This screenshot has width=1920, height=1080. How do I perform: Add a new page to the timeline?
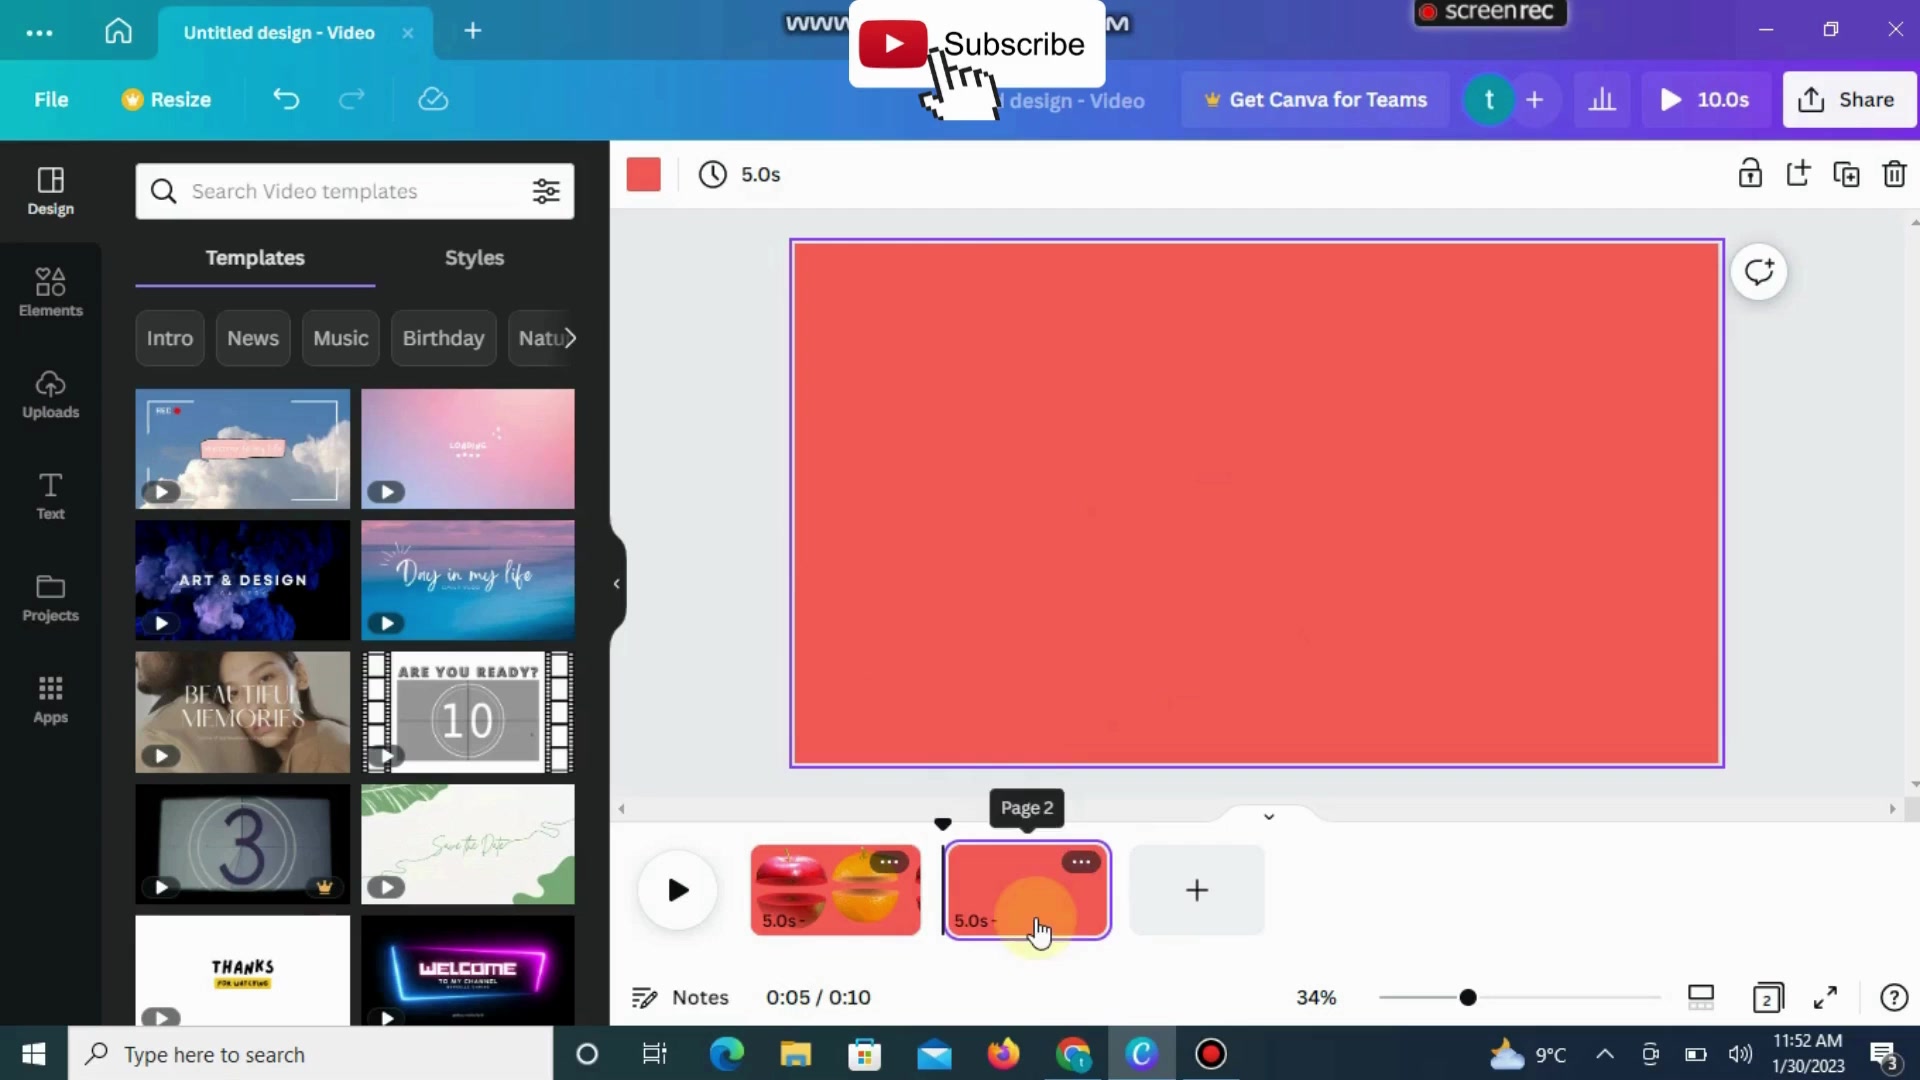1197,890
